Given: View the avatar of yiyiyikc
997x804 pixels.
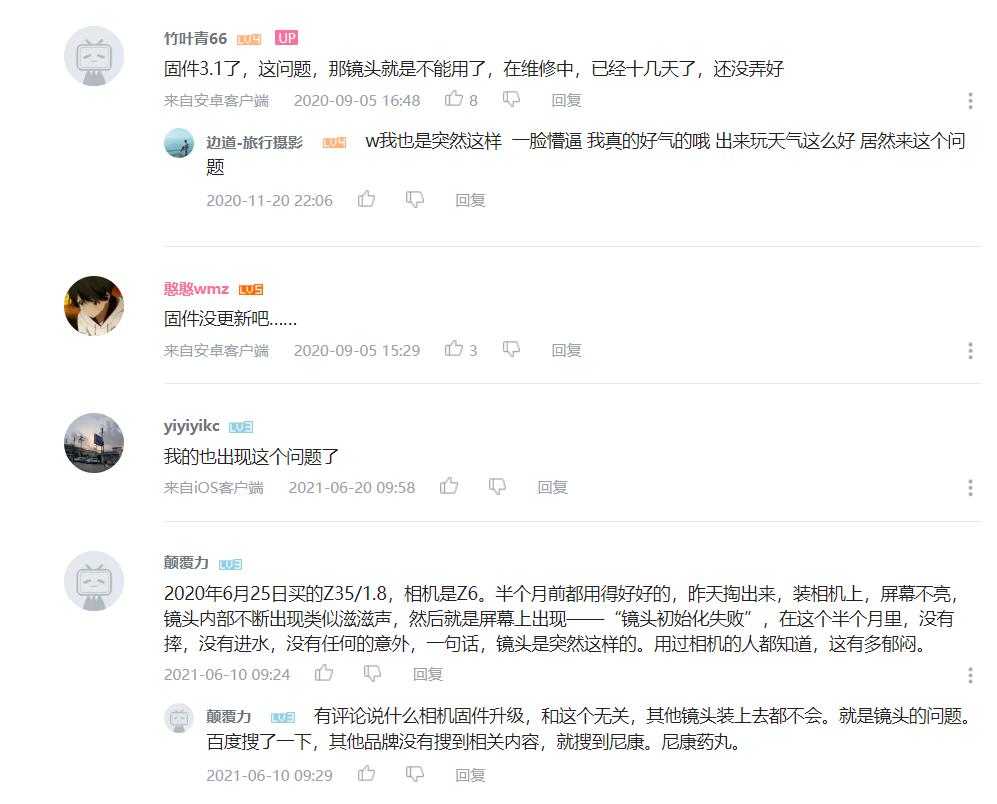Looking at the screenshot, I should [x=94, y=443].
